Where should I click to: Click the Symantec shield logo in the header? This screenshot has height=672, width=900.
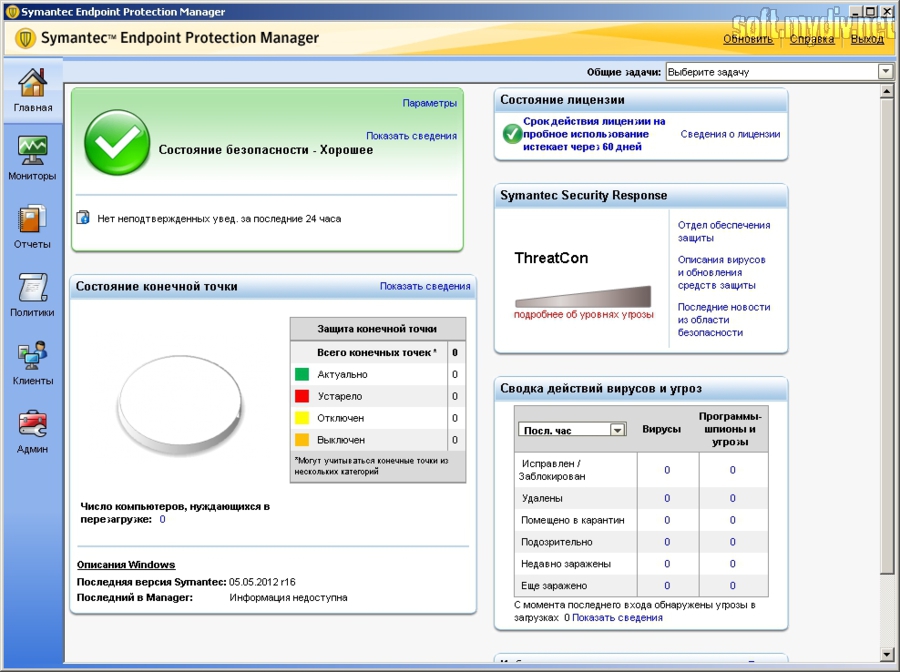pyautogui.click(x=25, y=38)
